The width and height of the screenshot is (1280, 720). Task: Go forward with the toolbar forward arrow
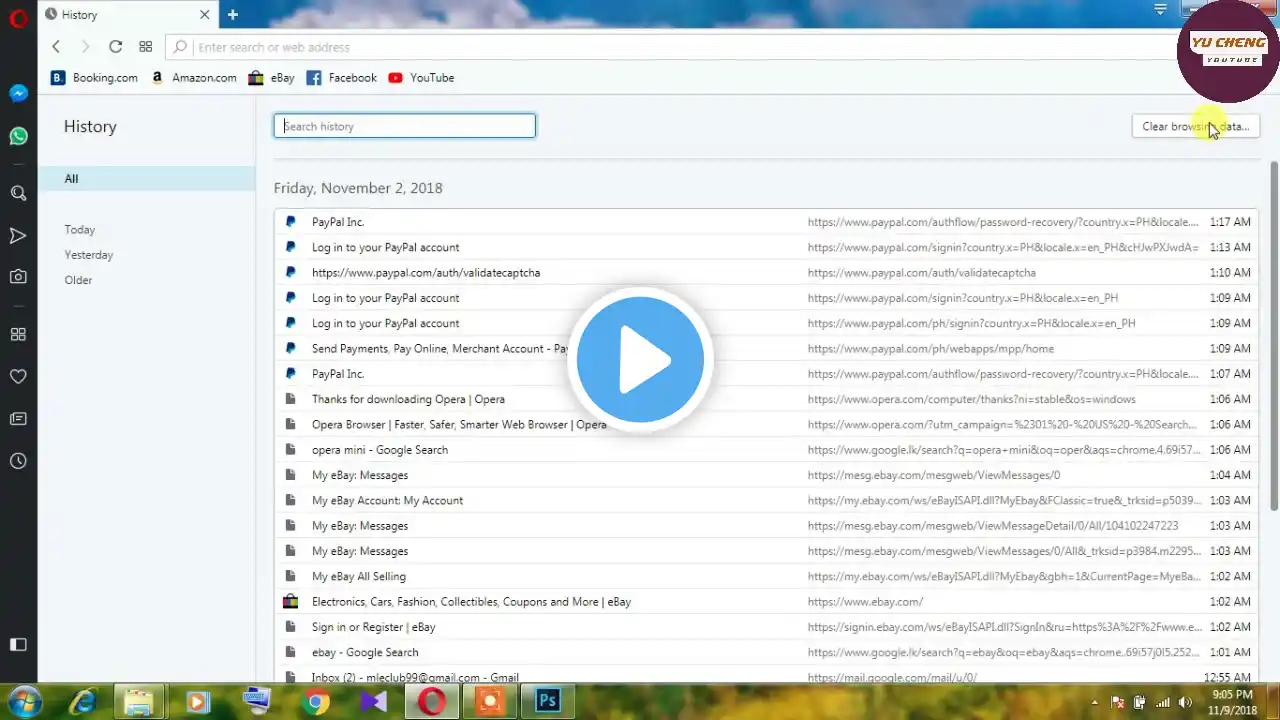(x=85, y=47)
